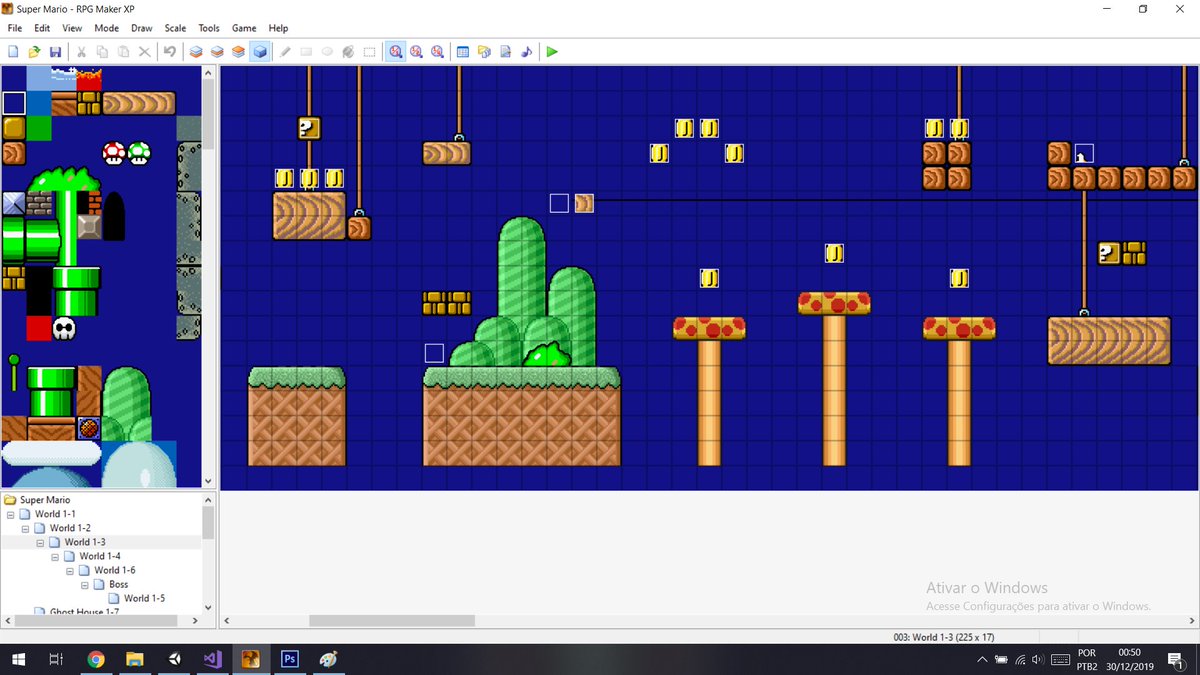Pick the red mushroom tile in tileset
The width and height of the screenshot is (1200, 675).
click(x=114, y=153)
